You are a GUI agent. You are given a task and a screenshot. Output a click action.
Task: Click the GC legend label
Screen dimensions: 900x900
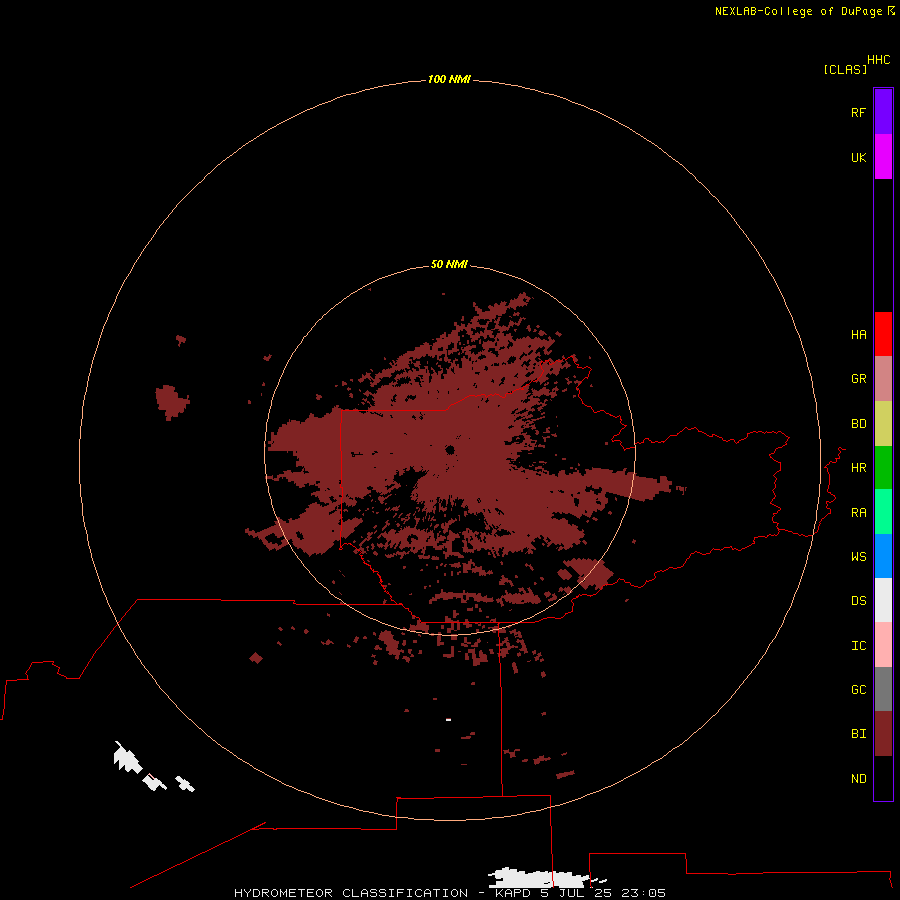tap(858, 689)
